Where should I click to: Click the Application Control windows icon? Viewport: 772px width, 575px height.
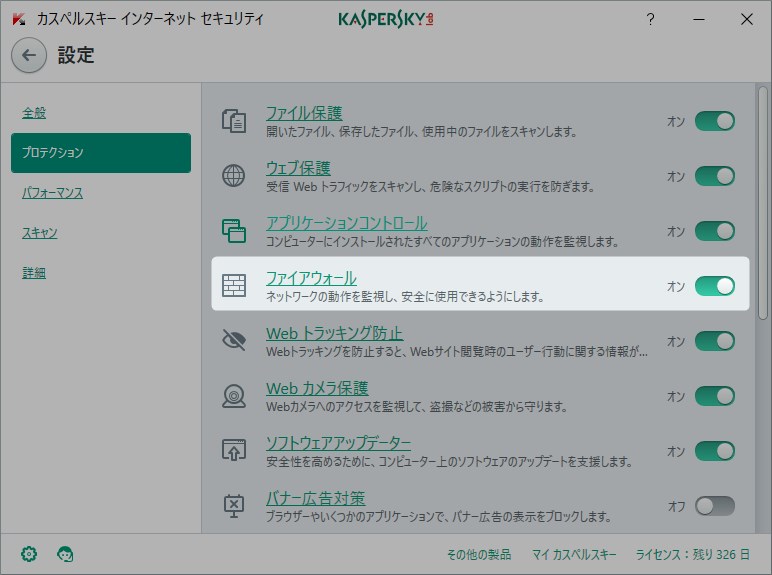click(234, 231)
